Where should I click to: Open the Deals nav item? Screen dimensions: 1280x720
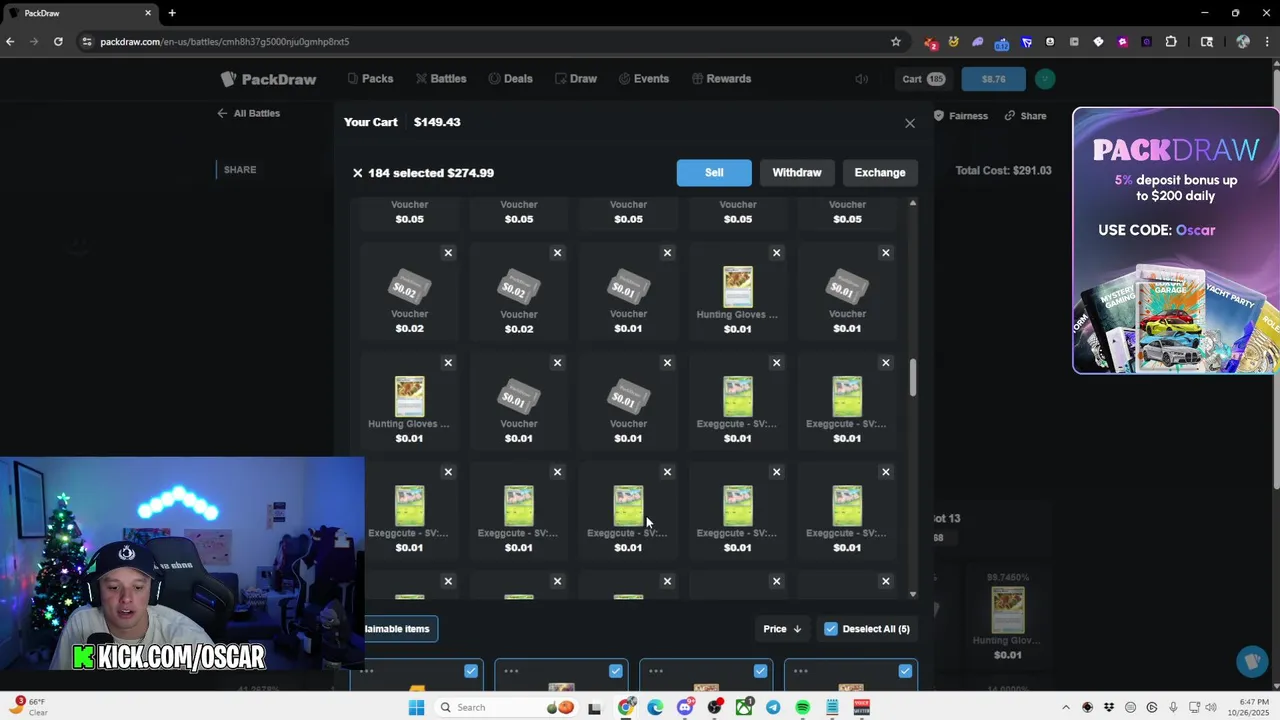510,79
